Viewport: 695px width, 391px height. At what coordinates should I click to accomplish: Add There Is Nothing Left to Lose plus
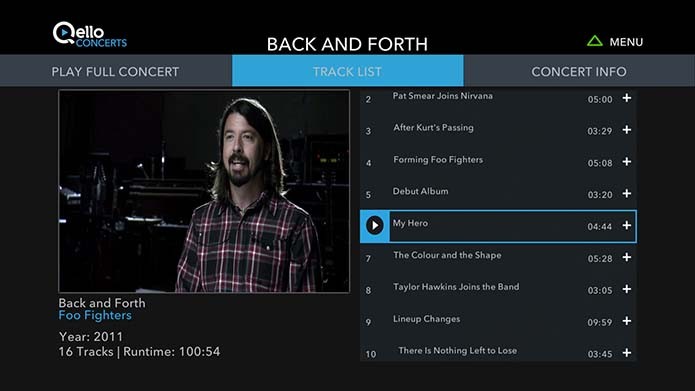click(627, 353)
